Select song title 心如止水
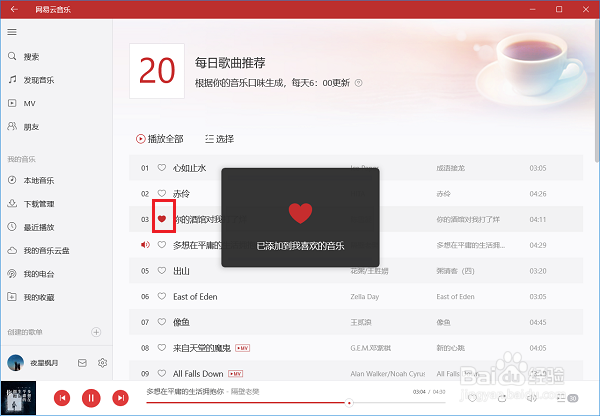This screenshot has height=416, width=600. click(189, 168)
